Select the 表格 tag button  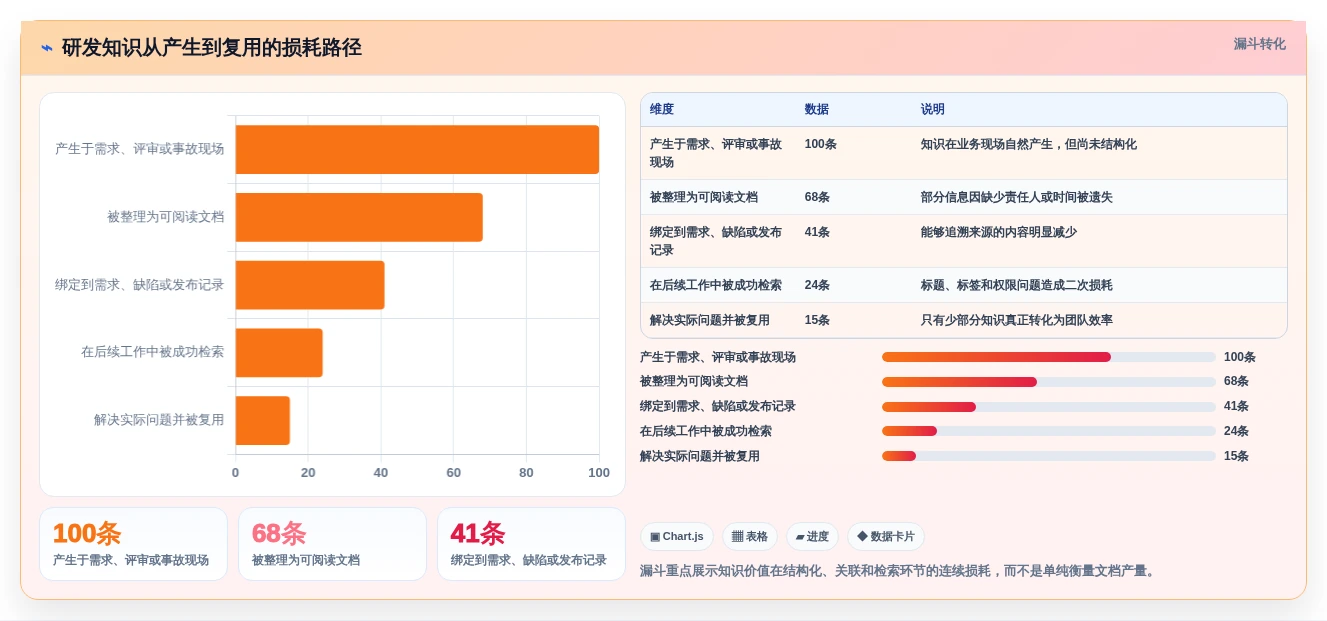(750, 536)
